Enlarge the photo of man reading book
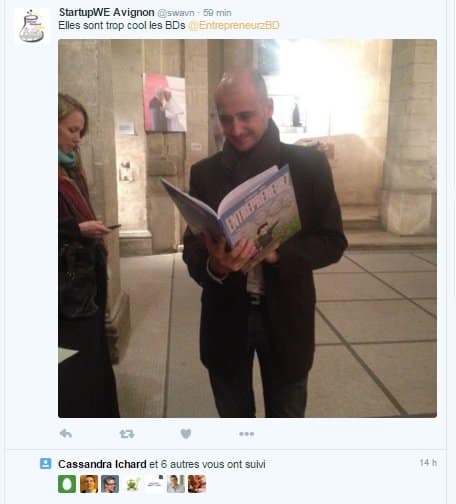The width and height of the screenshot is (456, 504). (x=247, y=228)
